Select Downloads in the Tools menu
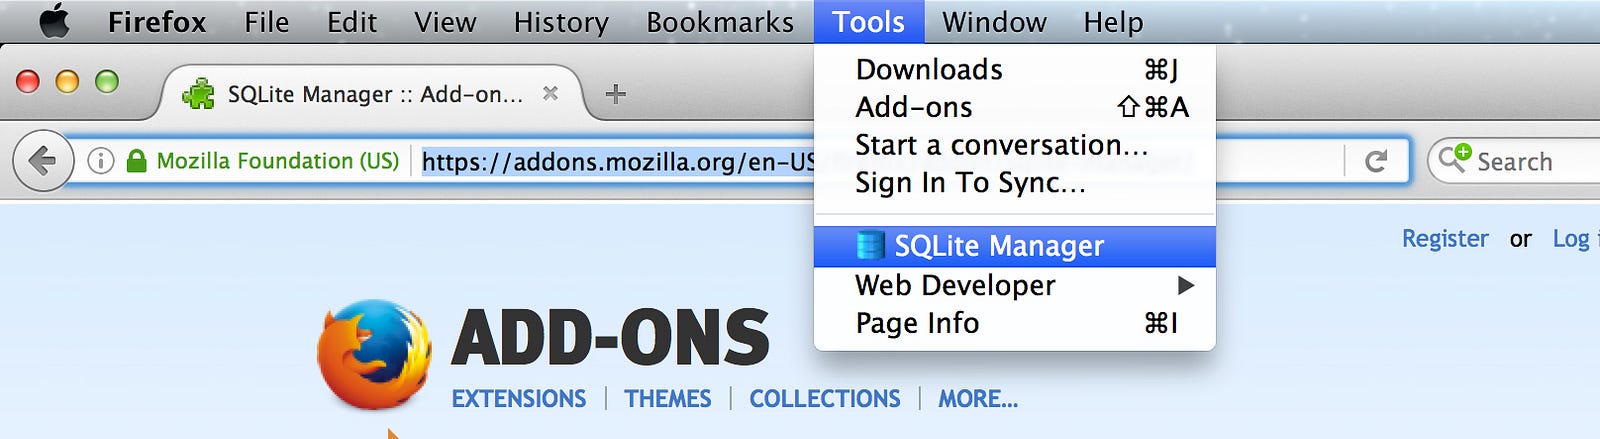 pyautogui.click(x=1014, y=69)
